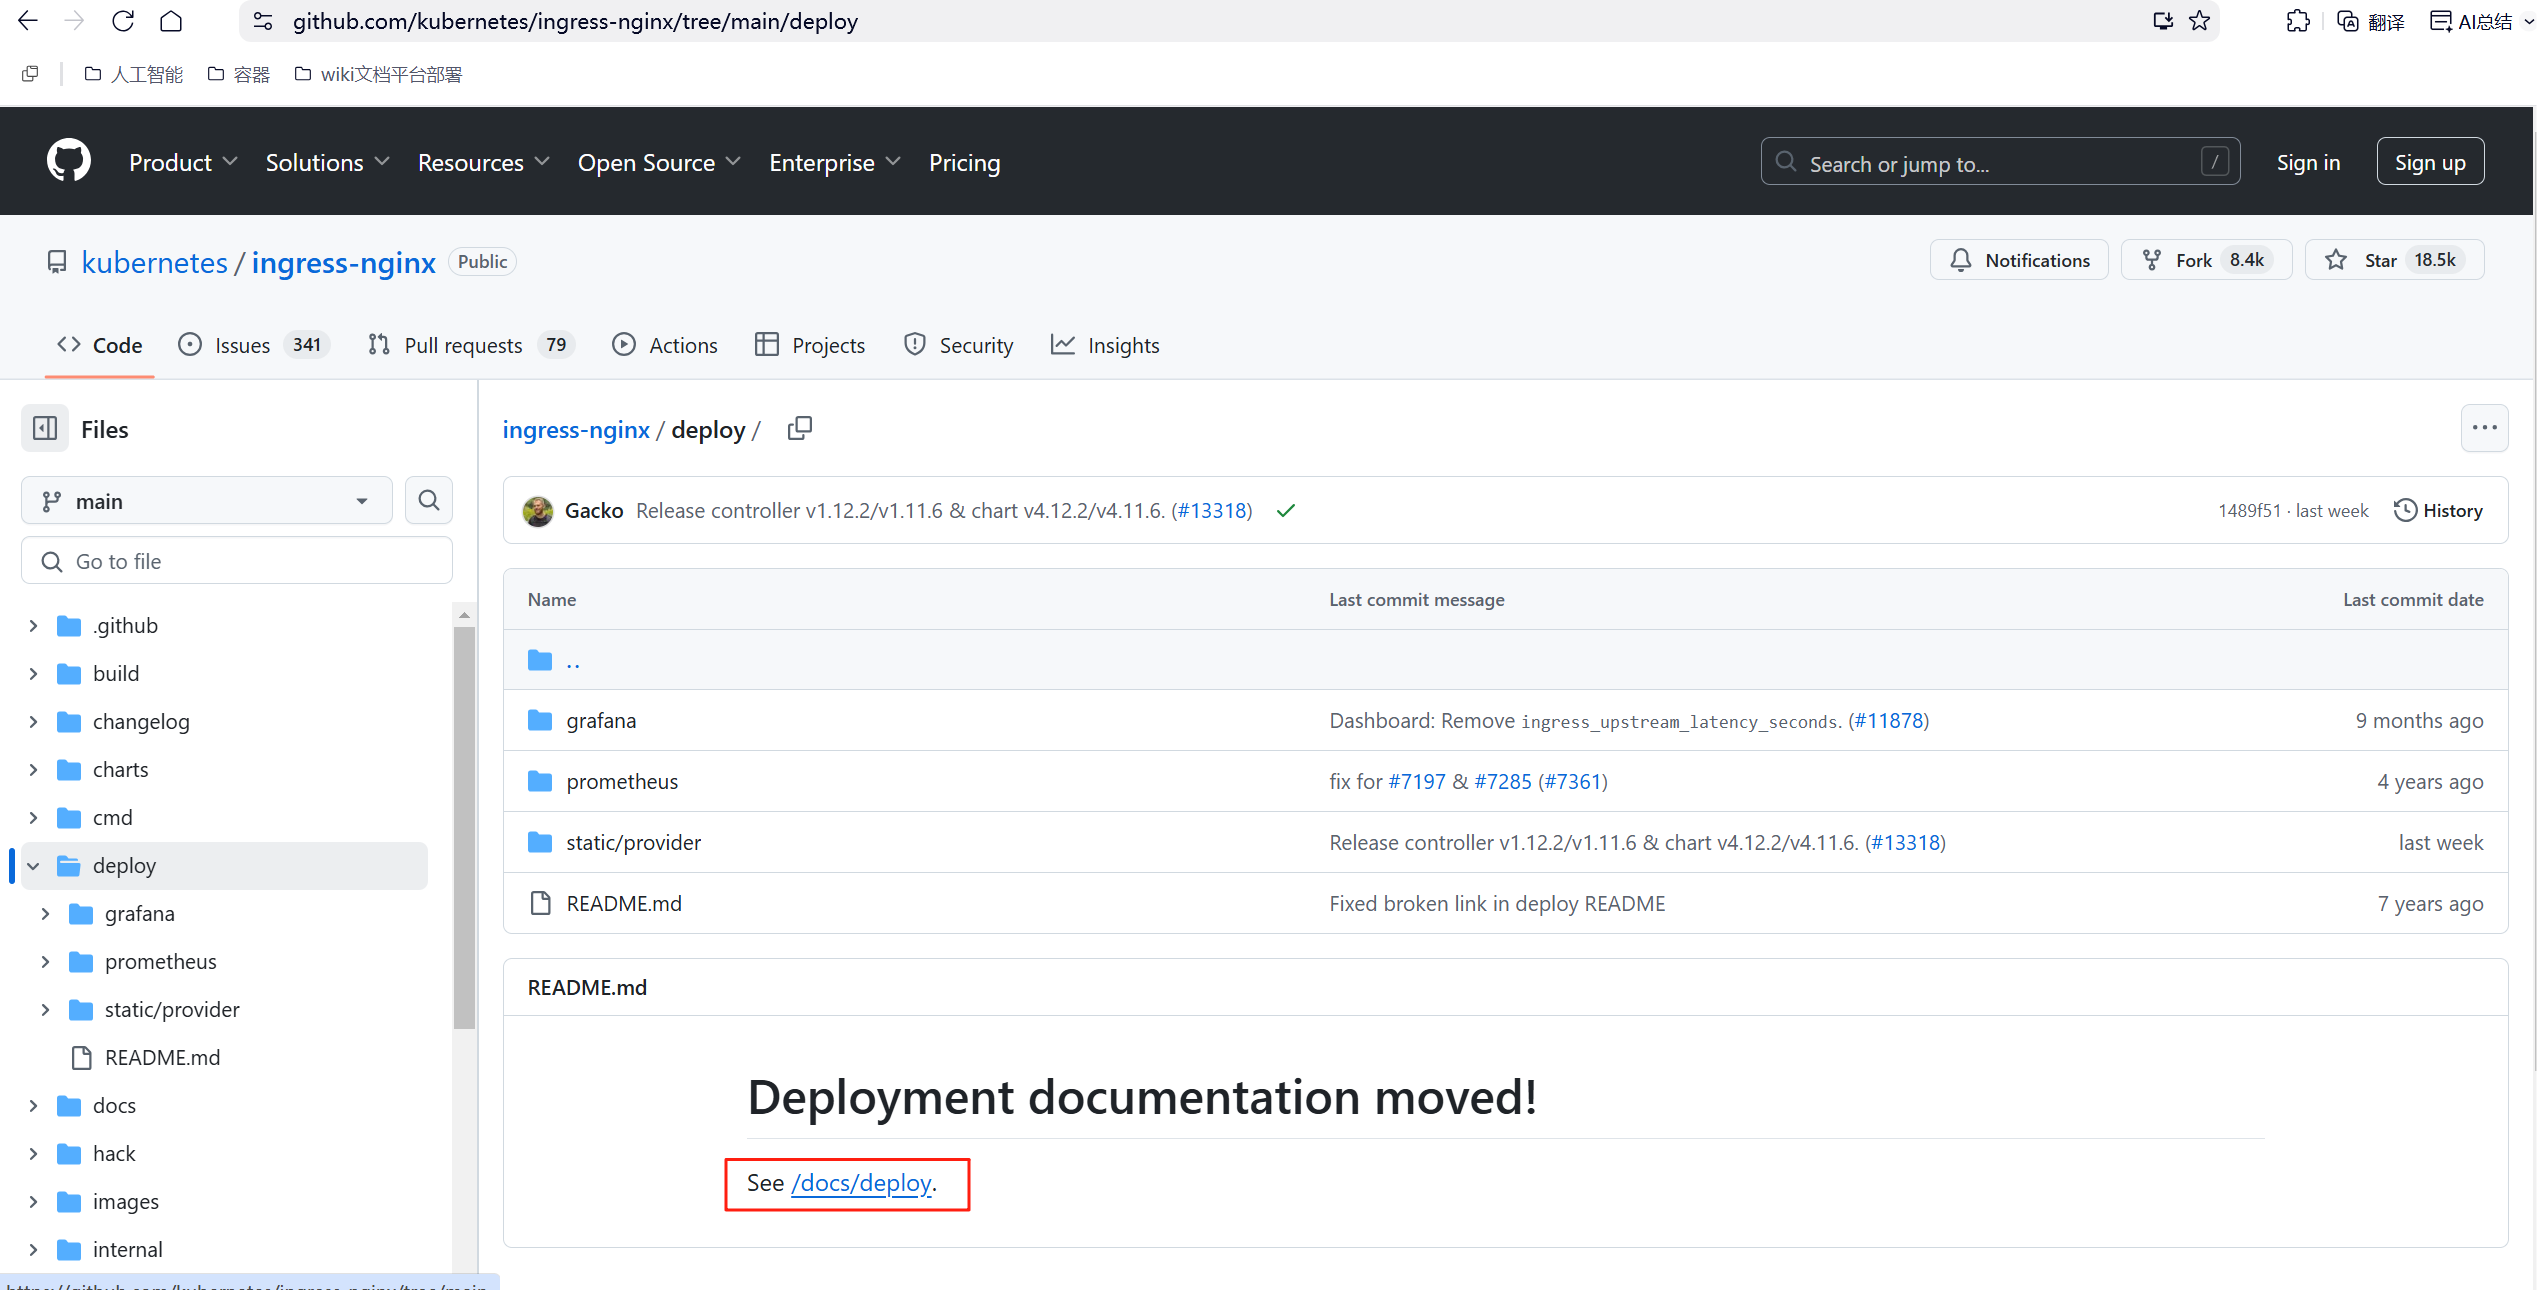The width and height of the screenshot is (2537, 1290).
Task: Bookmark page with browser star icon
Action: [2199, 21]
